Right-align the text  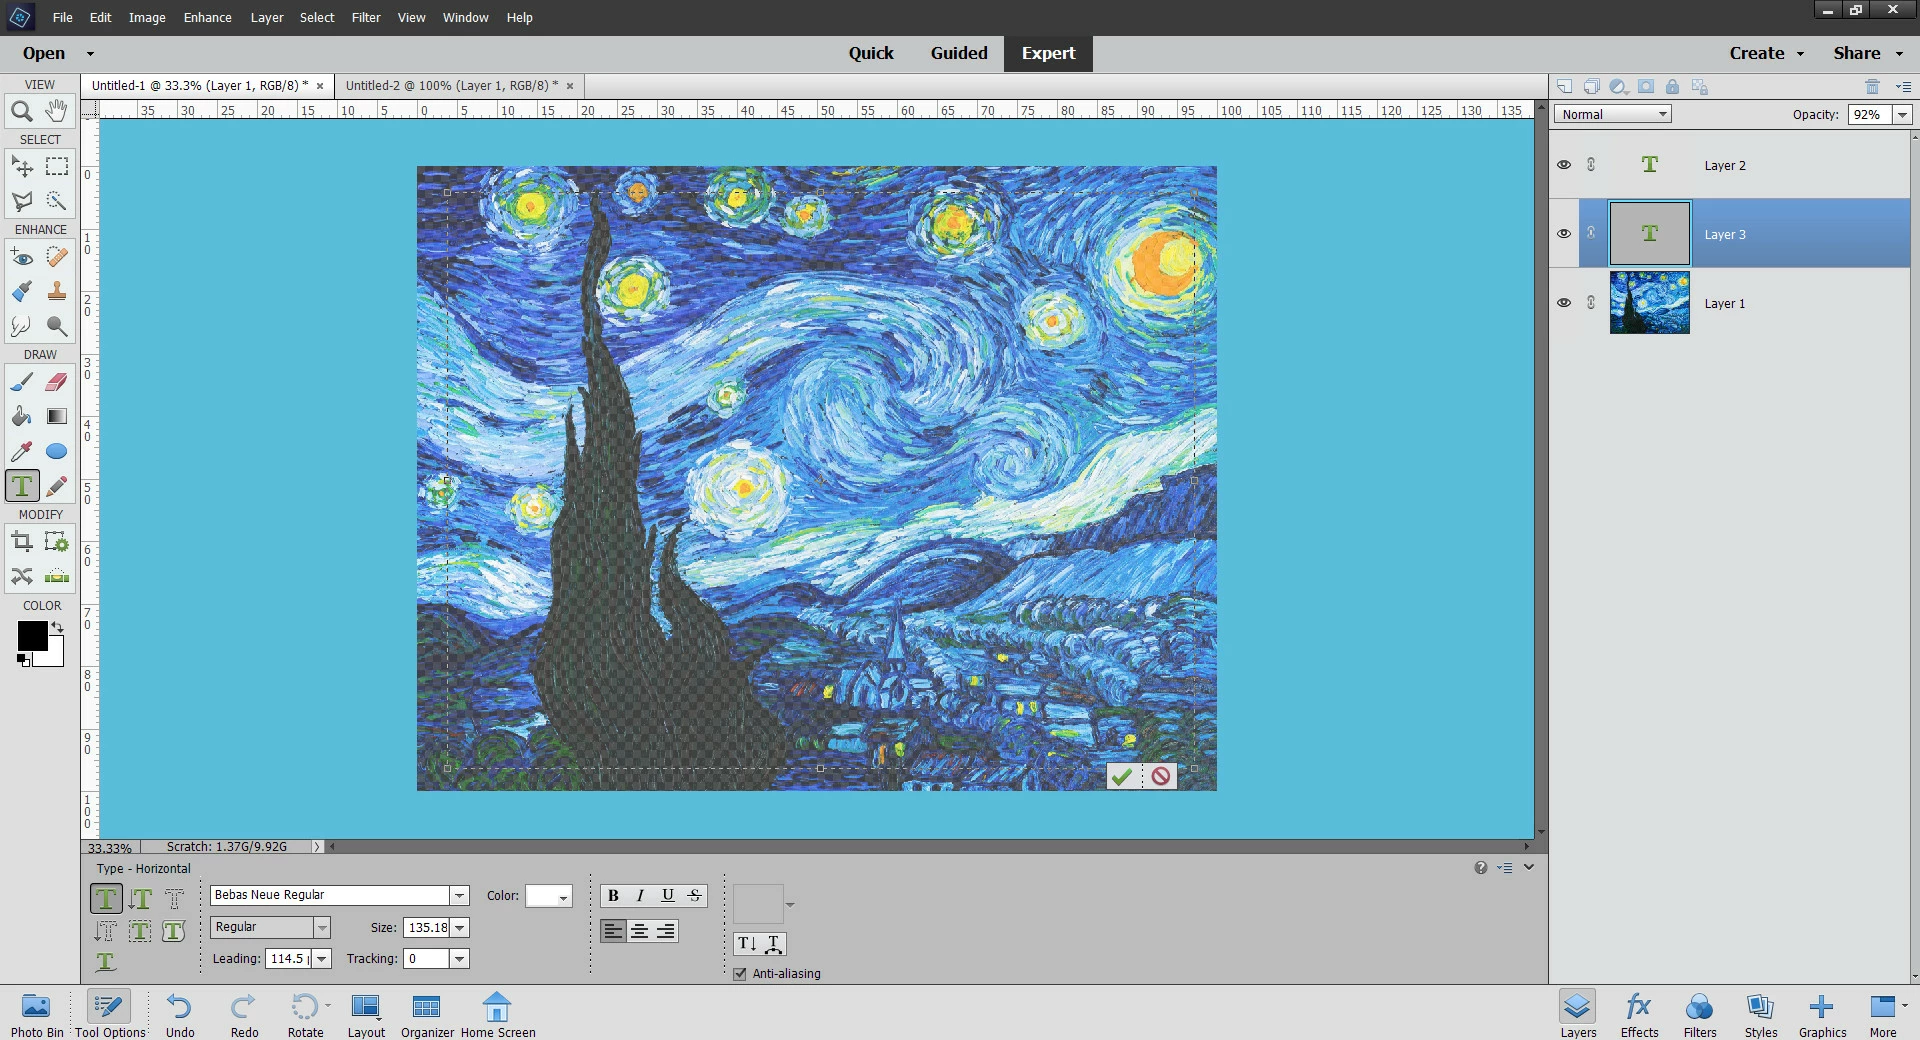click(x=666, y=931)
